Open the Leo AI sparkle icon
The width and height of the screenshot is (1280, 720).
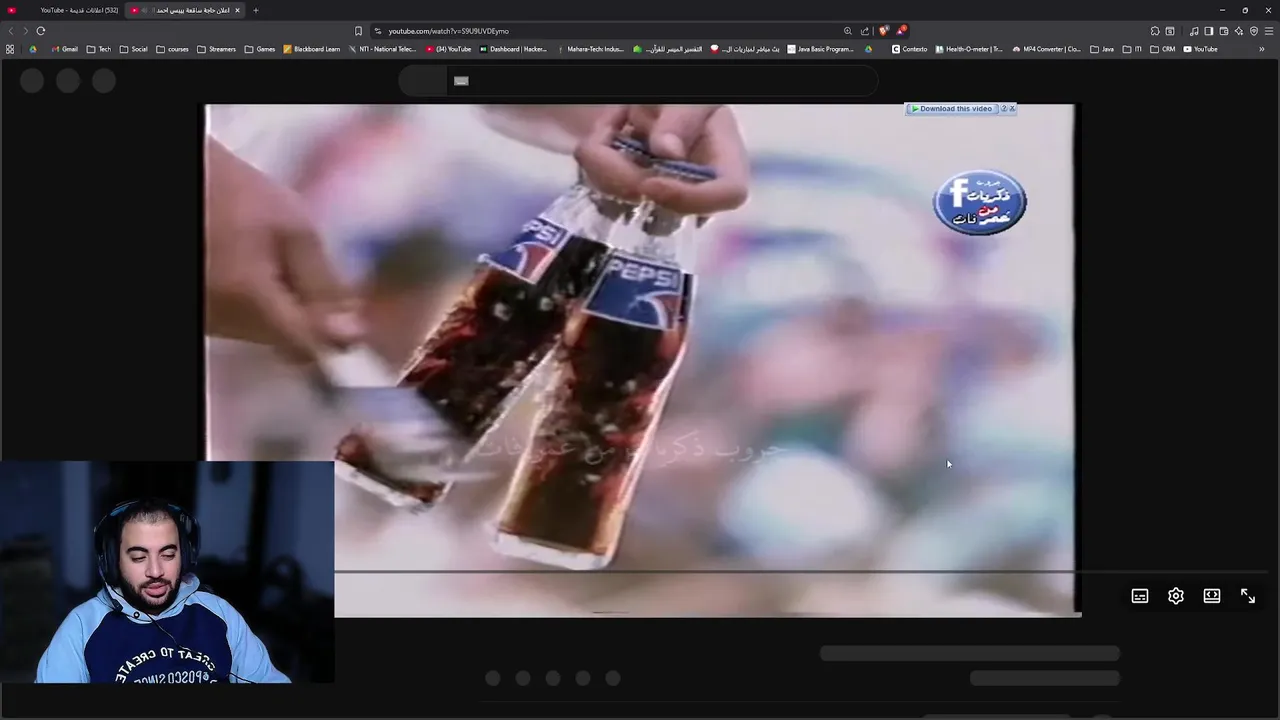tap(1239, 31)
